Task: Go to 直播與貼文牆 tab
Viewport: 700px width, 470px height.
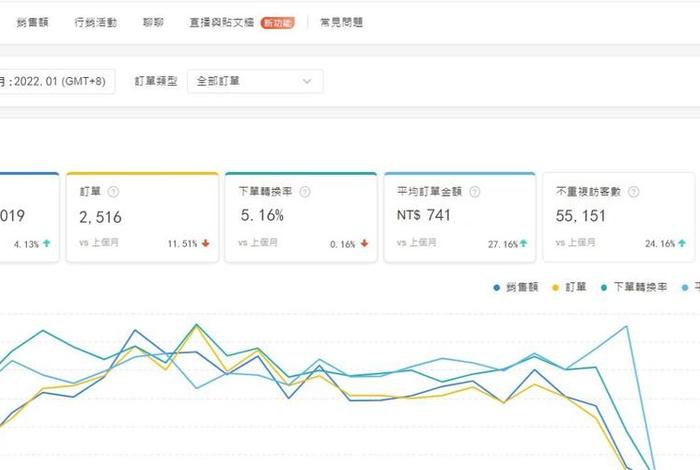Action: tap(222, 22)
